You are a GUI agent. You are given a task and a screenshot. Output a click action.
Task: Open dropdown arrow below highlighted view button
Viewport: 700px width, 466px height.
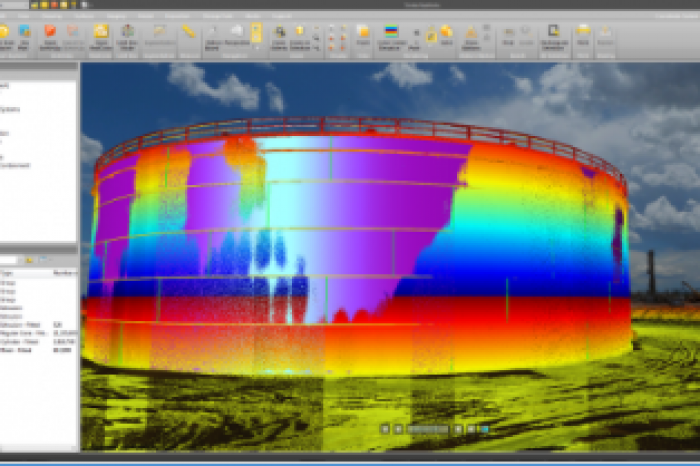(x=256, y=46)
